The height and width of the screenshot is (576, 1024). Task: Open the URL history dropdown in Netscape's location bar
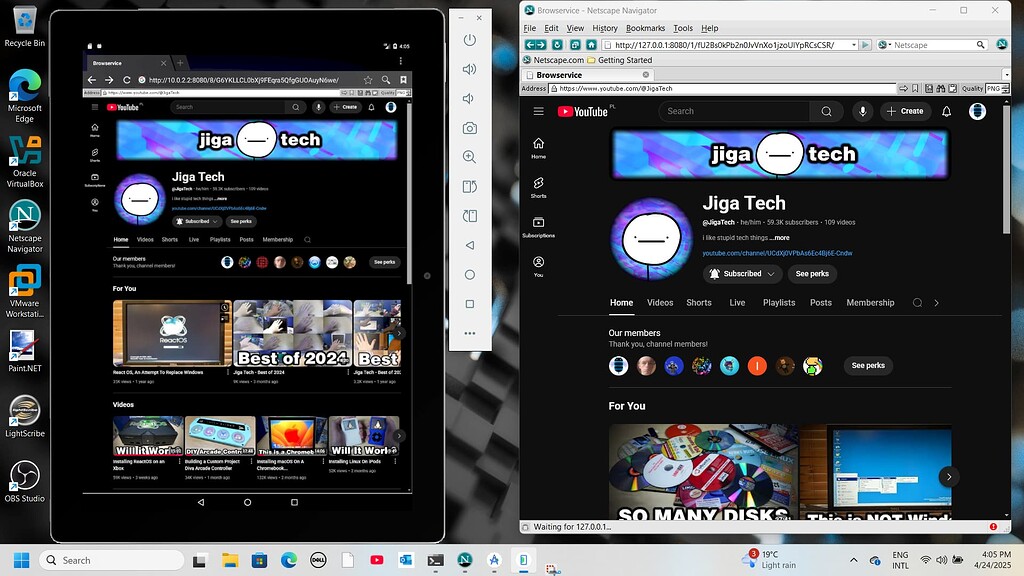[x=853, y=44]
